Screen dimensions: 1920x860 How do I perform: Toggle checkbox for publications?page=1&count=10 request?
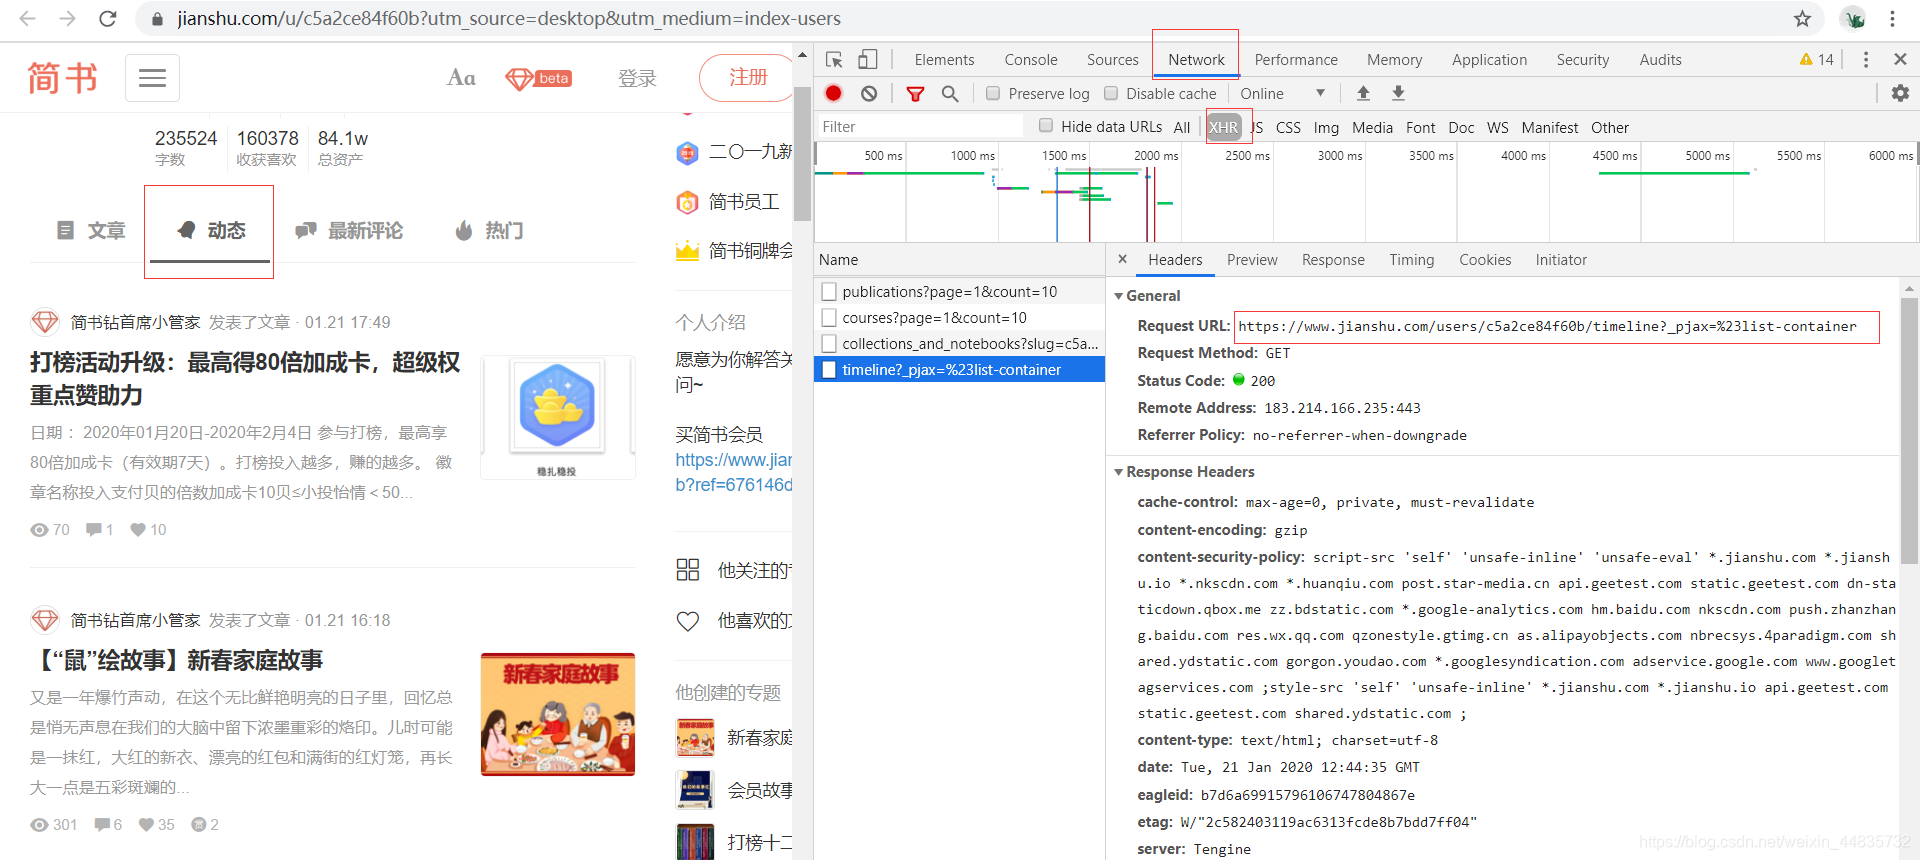pos(829,292)
